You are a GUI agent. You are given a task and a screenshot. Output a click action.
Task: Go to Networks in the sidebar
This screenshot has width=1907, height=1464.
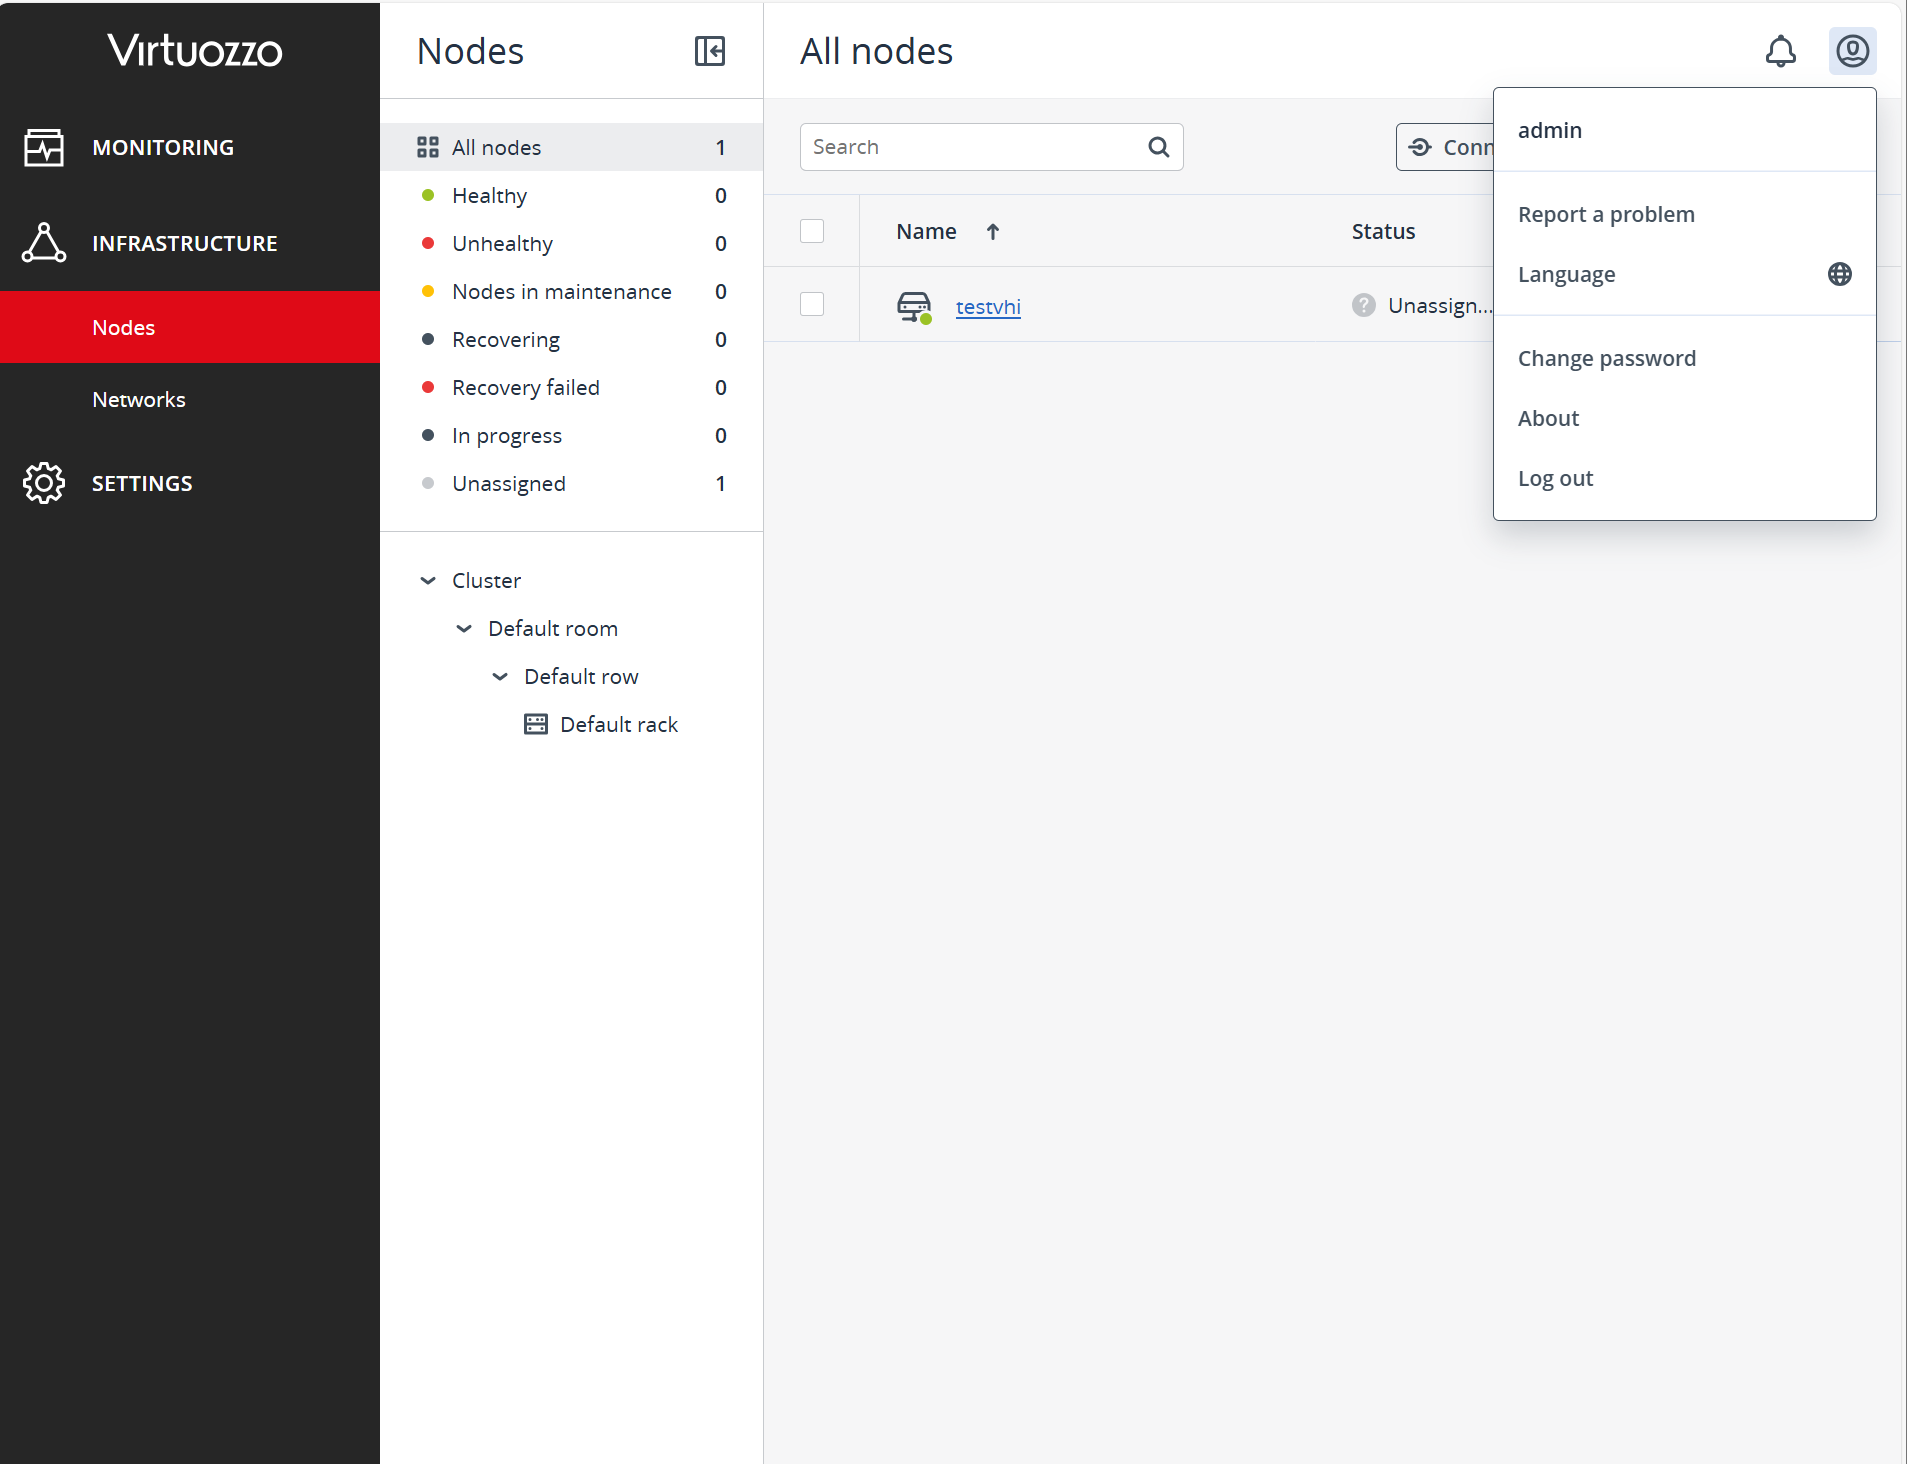tap(190, 399)
